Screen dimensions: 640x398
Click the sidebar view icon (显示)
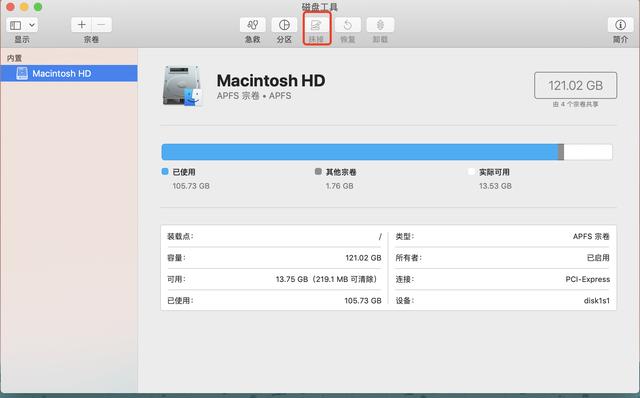[16, 25]
